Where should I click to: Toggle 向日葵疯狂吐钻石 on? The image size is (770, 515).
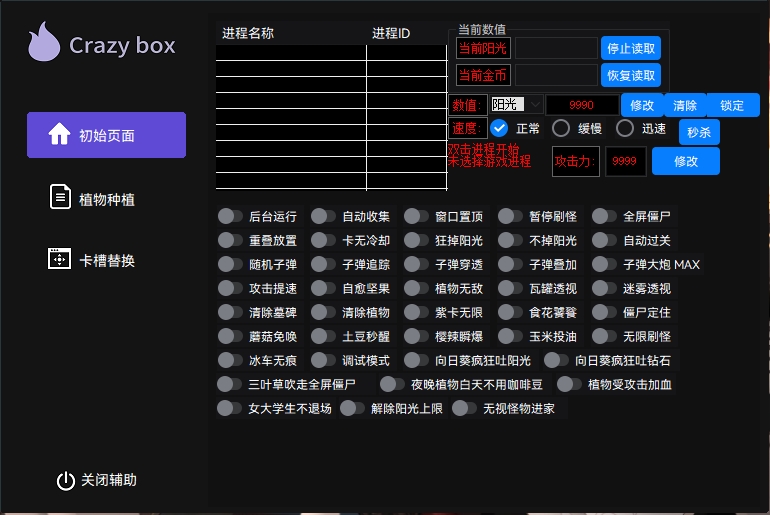pos(556,360)
